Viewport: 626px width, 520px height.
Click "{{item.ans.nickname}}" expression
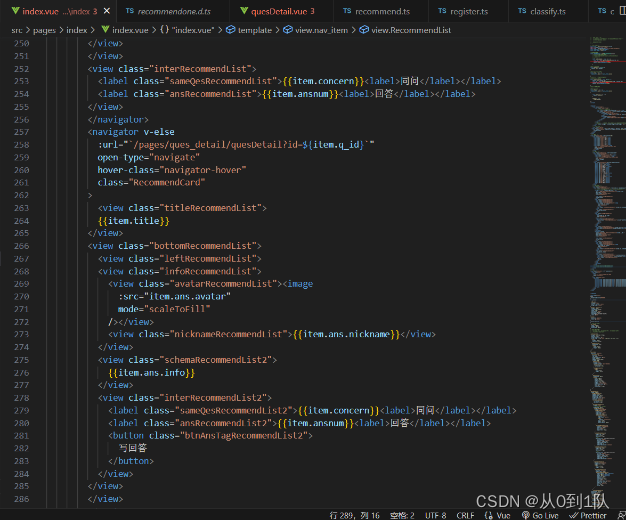coord(347,334)
